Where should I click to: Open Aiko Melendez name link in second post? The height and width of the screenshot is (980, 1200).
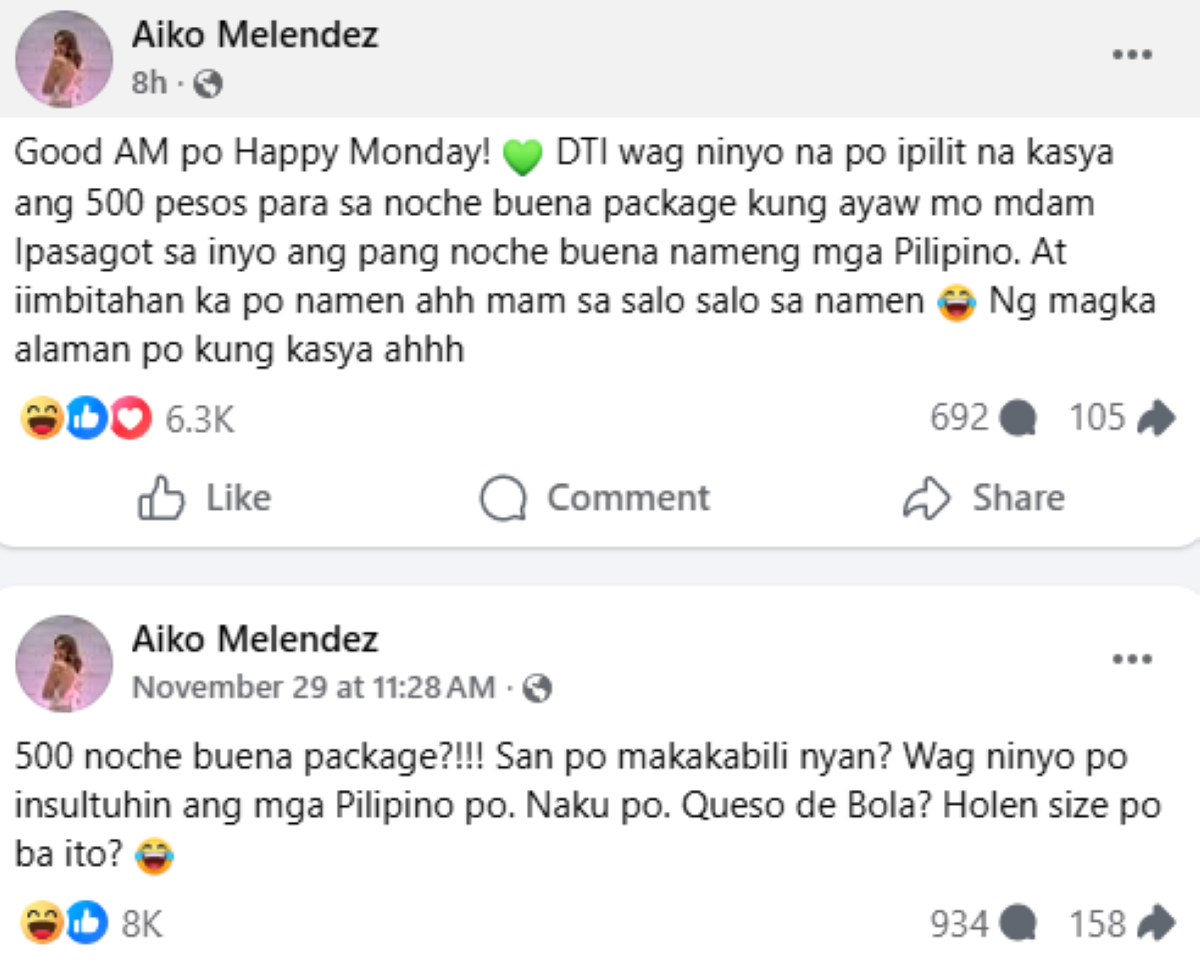pos(255,640)
